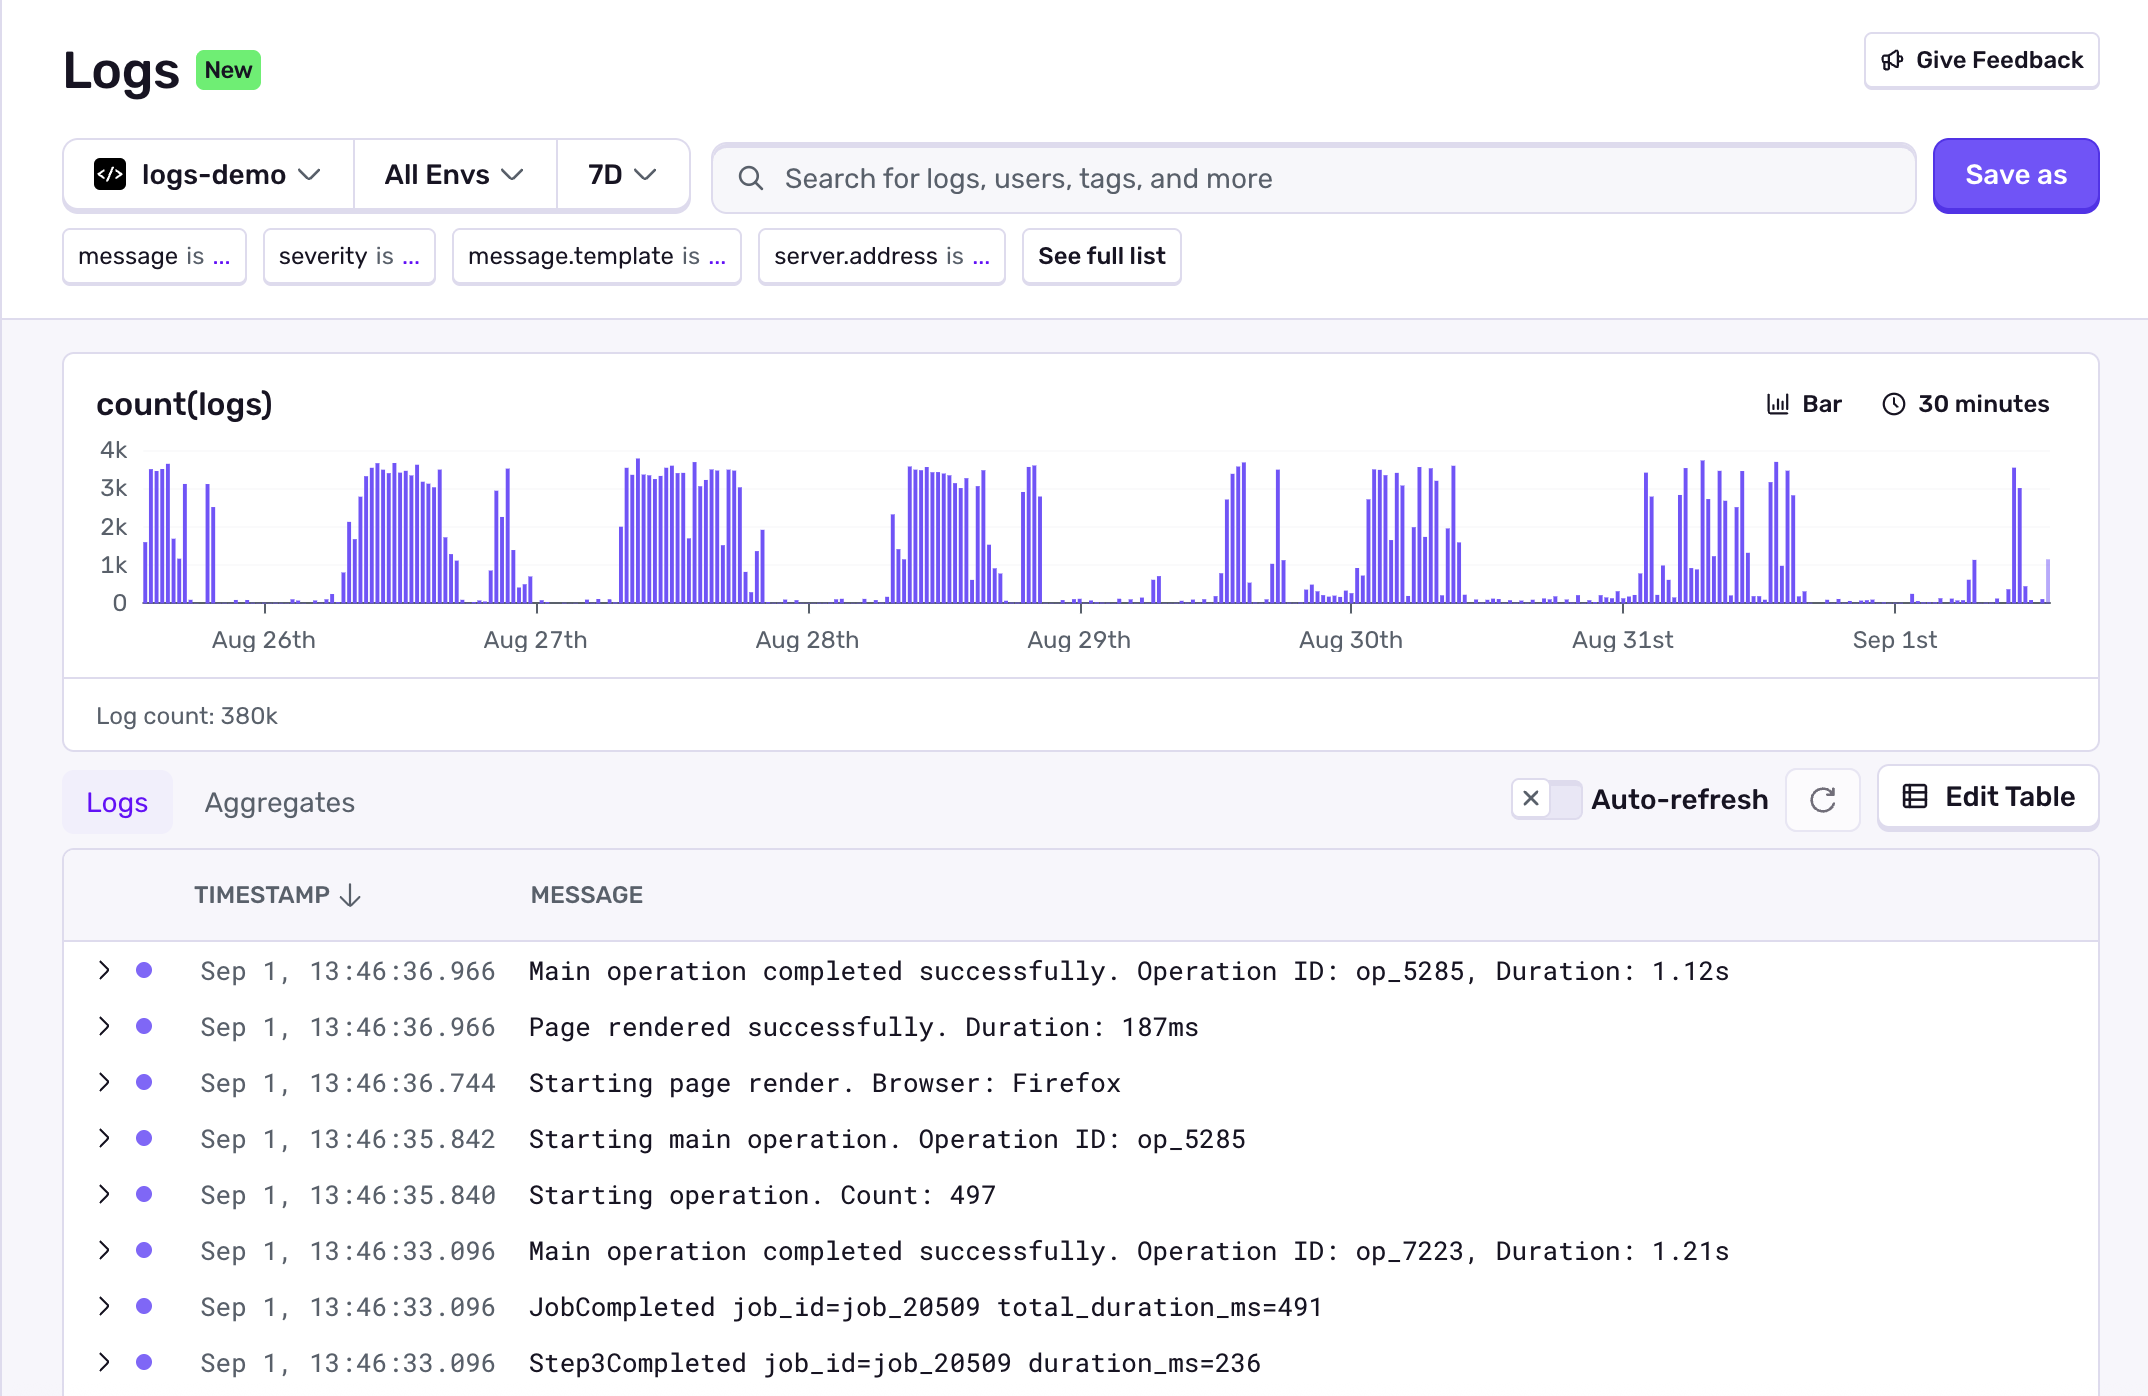The image size is (2148, 1396).
Task: Expand the Starting page render Firefox row
Action: pyautogui.click(x=104, y=1082)
